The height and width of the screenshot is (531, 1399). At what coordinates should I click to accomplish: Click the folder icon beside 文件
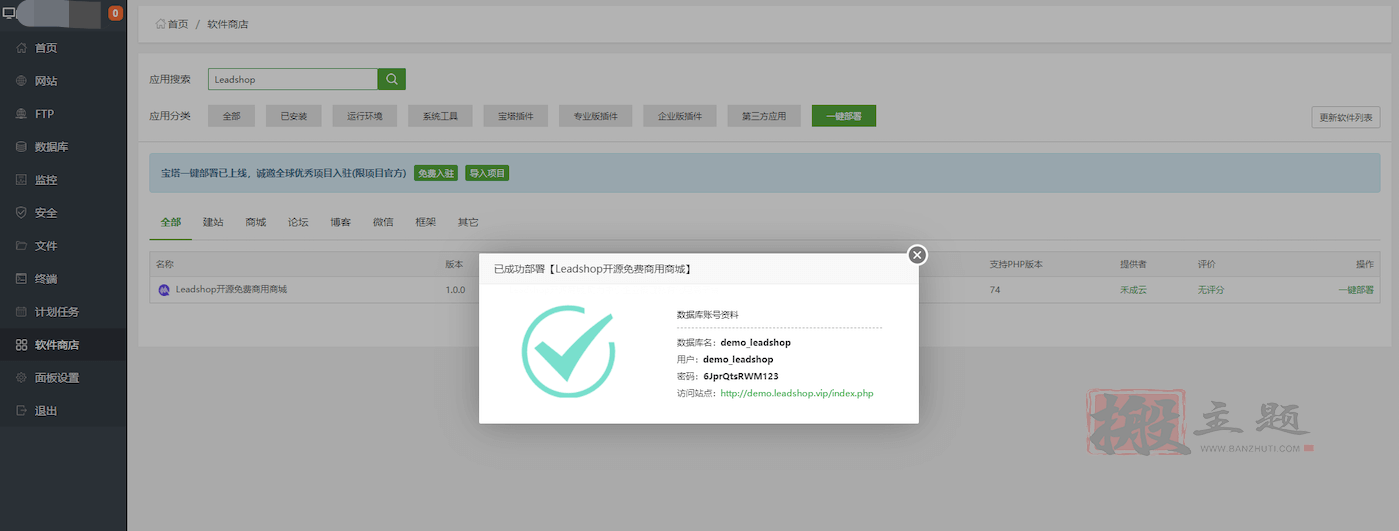pos(22,246)
